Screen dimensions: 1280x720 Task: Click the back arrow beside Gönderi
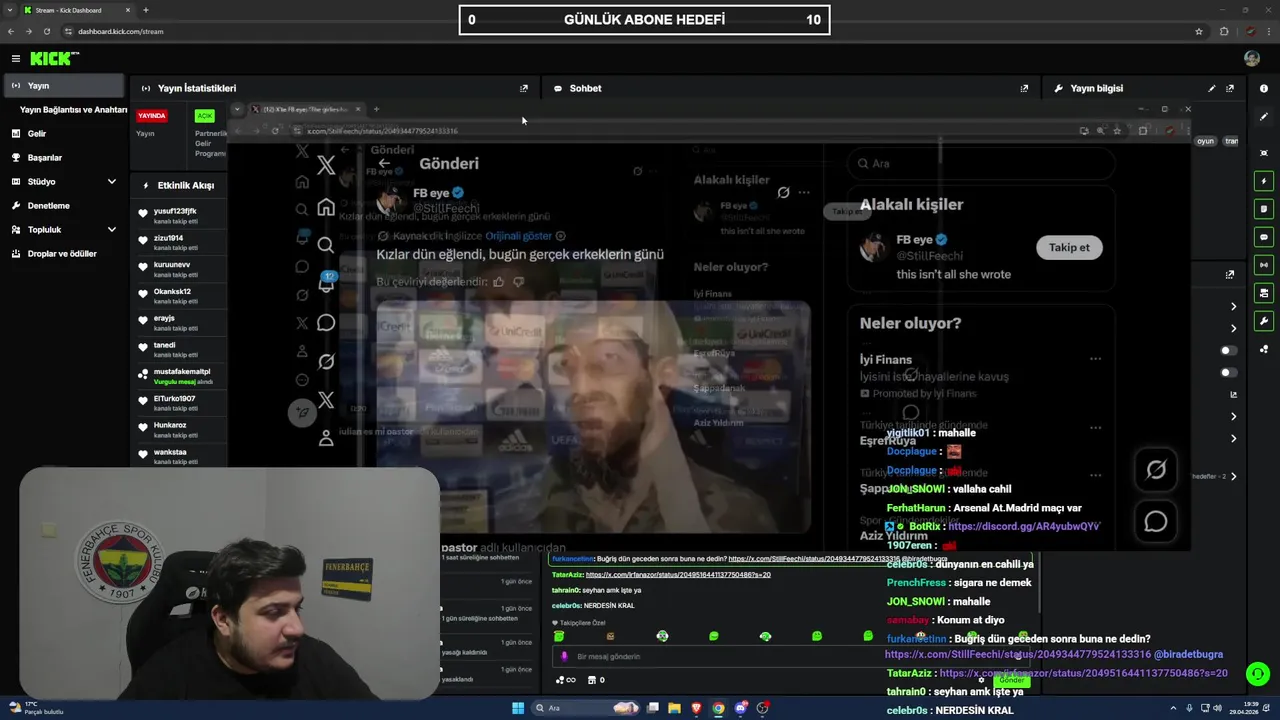pyautogui.click(x=384, y=163)
